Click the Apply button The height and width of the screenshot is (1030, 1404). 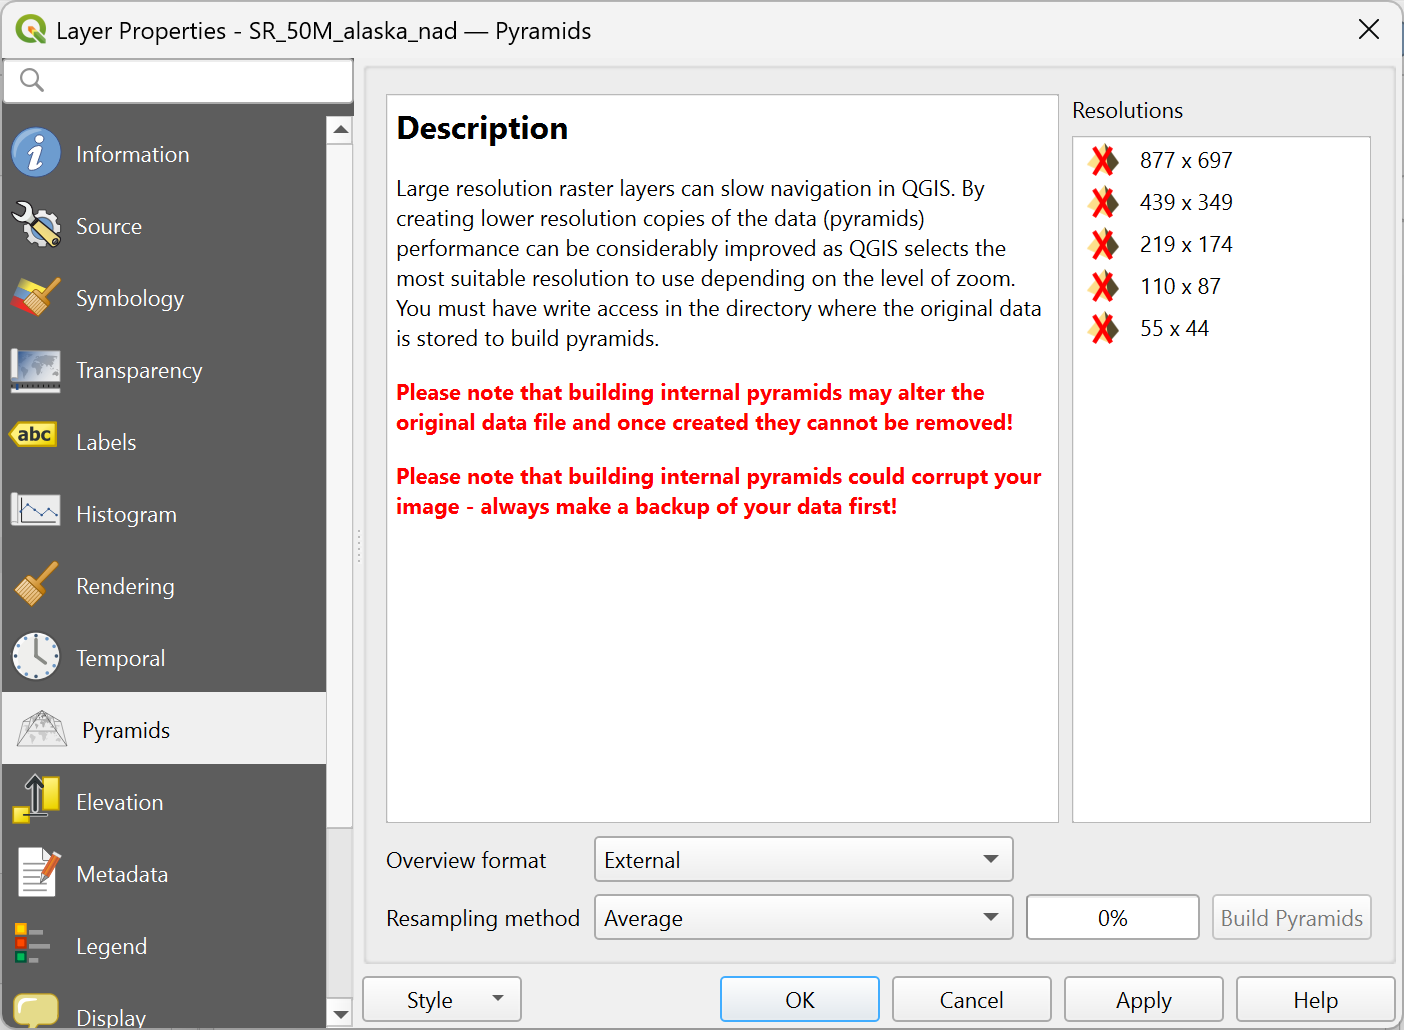tap(1143, 1000)
